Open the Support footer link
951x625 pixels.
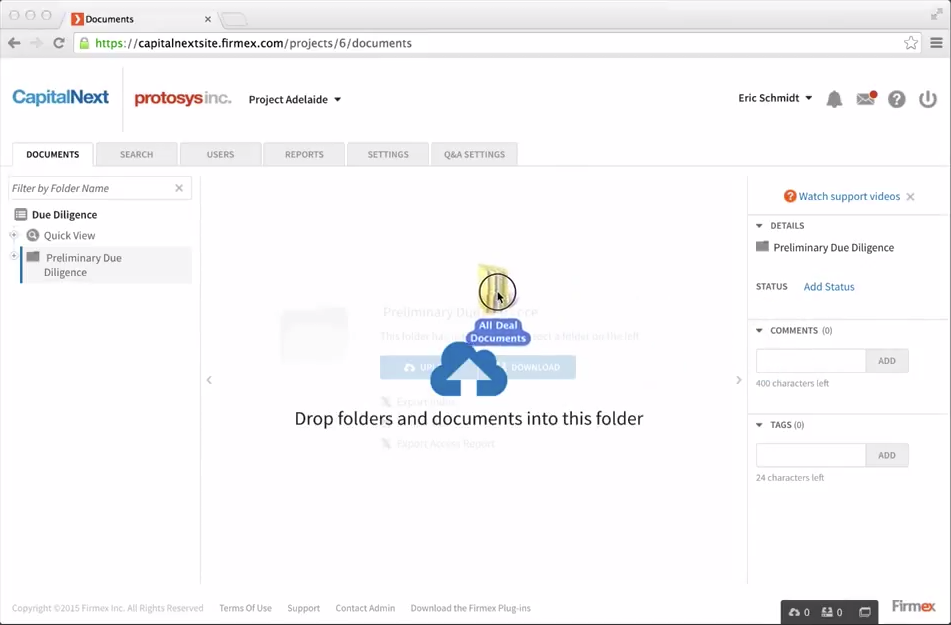point(303,608)
